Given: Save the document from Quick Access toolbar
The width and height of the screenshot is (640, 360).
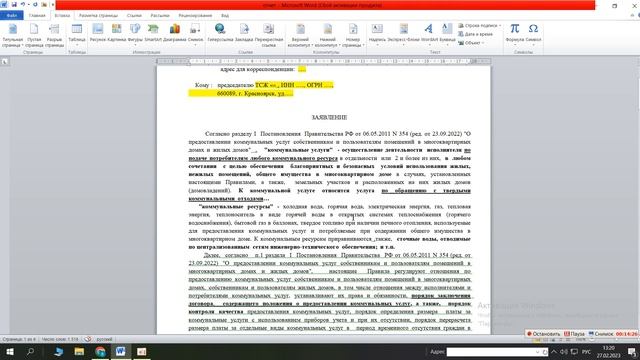Looking at the screenshot, I should point(14,4).
